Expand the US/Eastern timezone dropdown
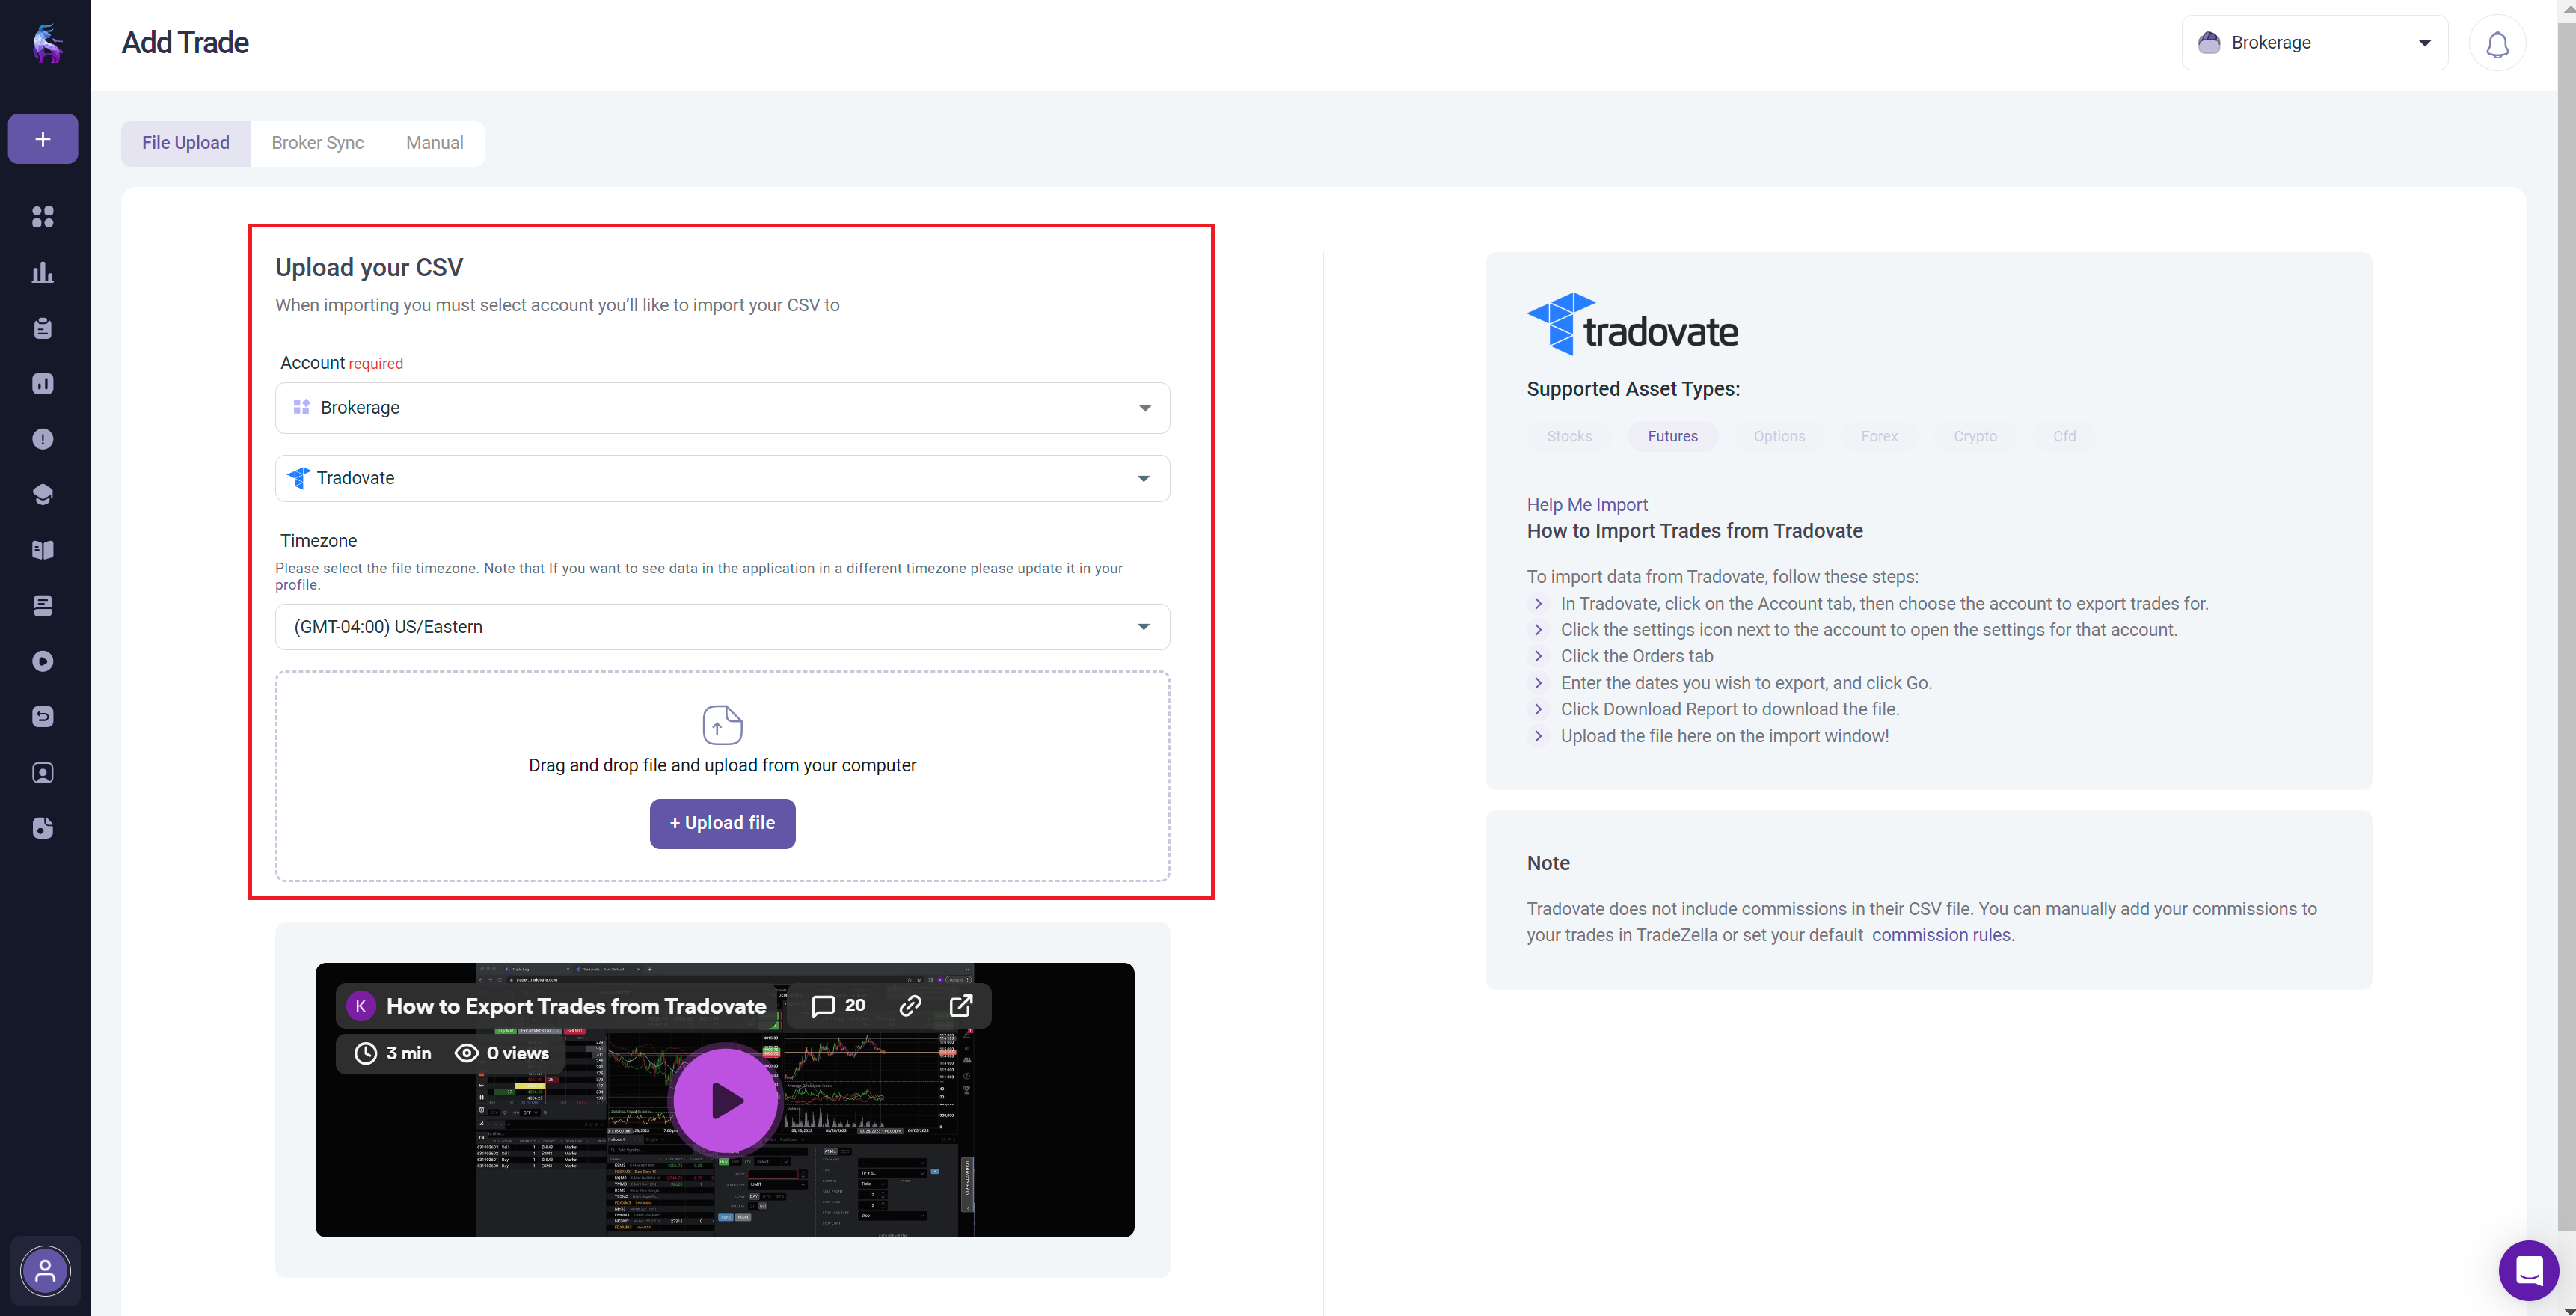Screen dimensions: 2576x1316 coord(722,627)
